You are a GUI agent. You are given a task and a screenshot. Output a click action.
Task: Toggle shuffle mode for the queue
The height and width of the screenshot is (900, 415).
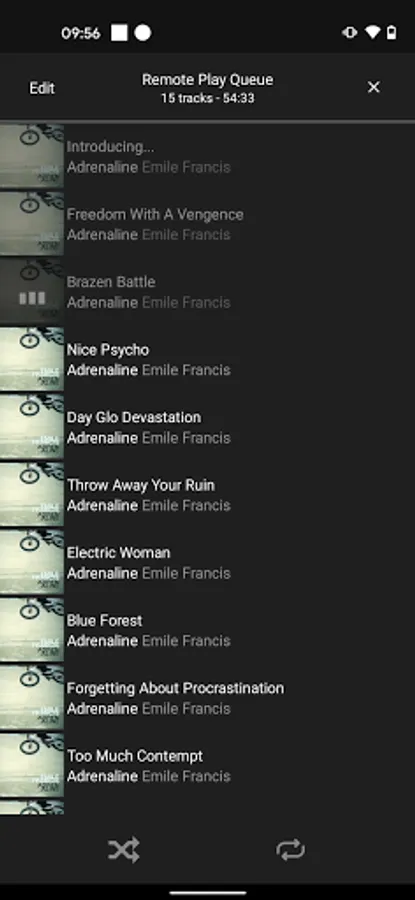(124, 849)
